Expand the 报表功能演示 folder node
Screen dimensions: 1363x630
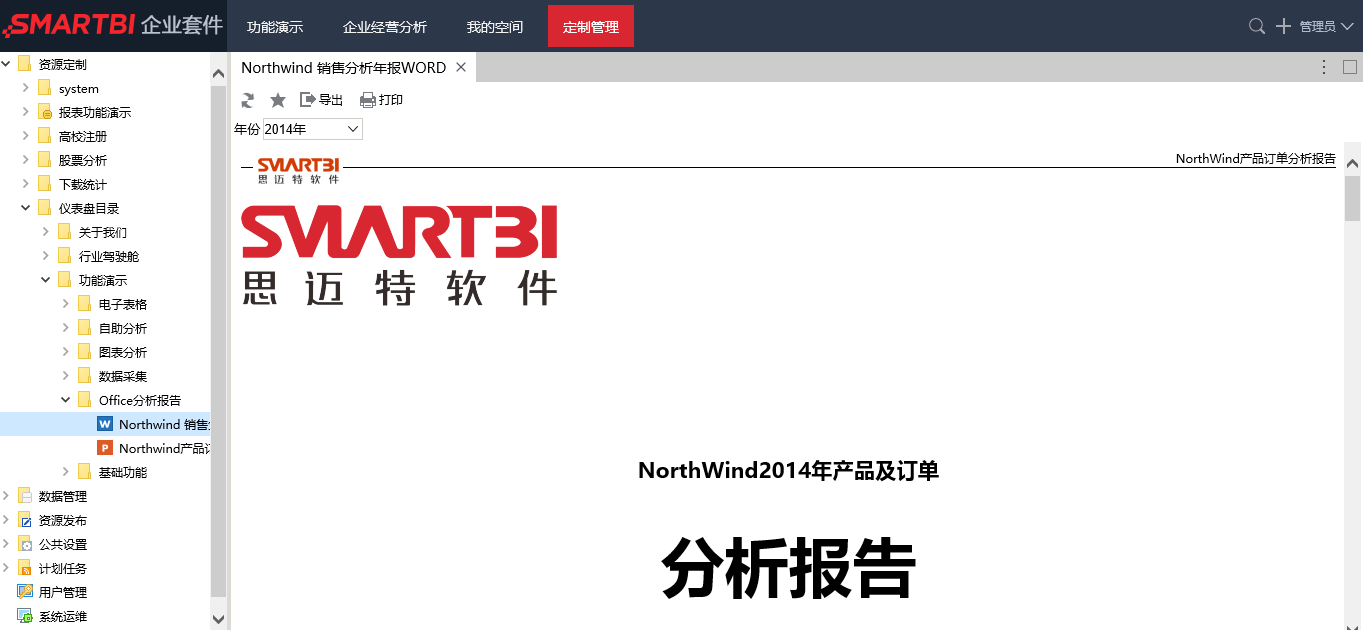click(x=26, y=112)
